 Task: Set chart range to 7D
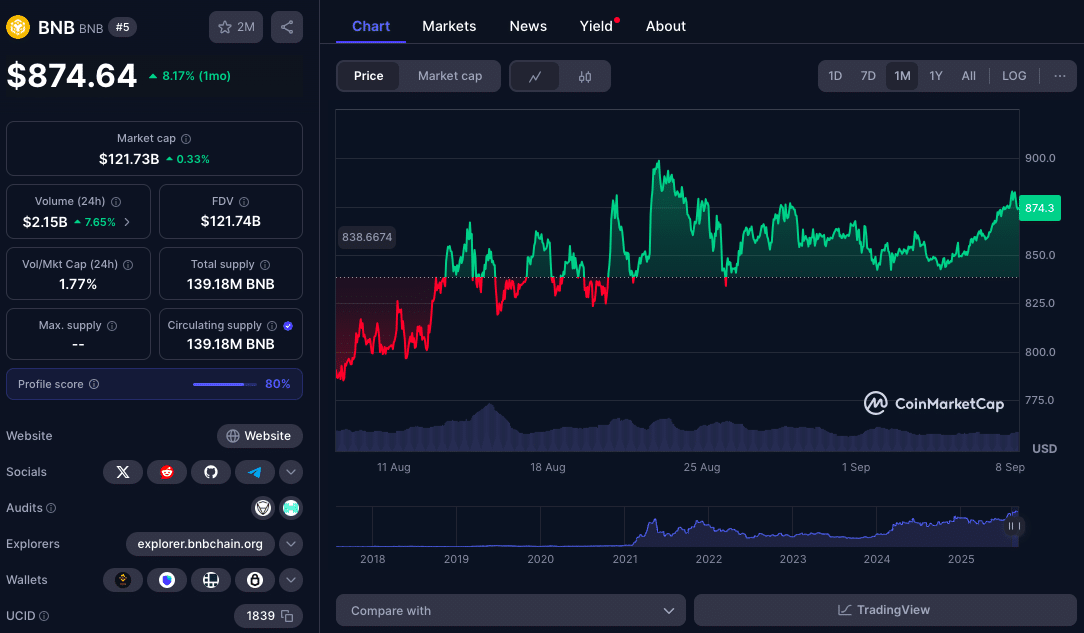868,76
